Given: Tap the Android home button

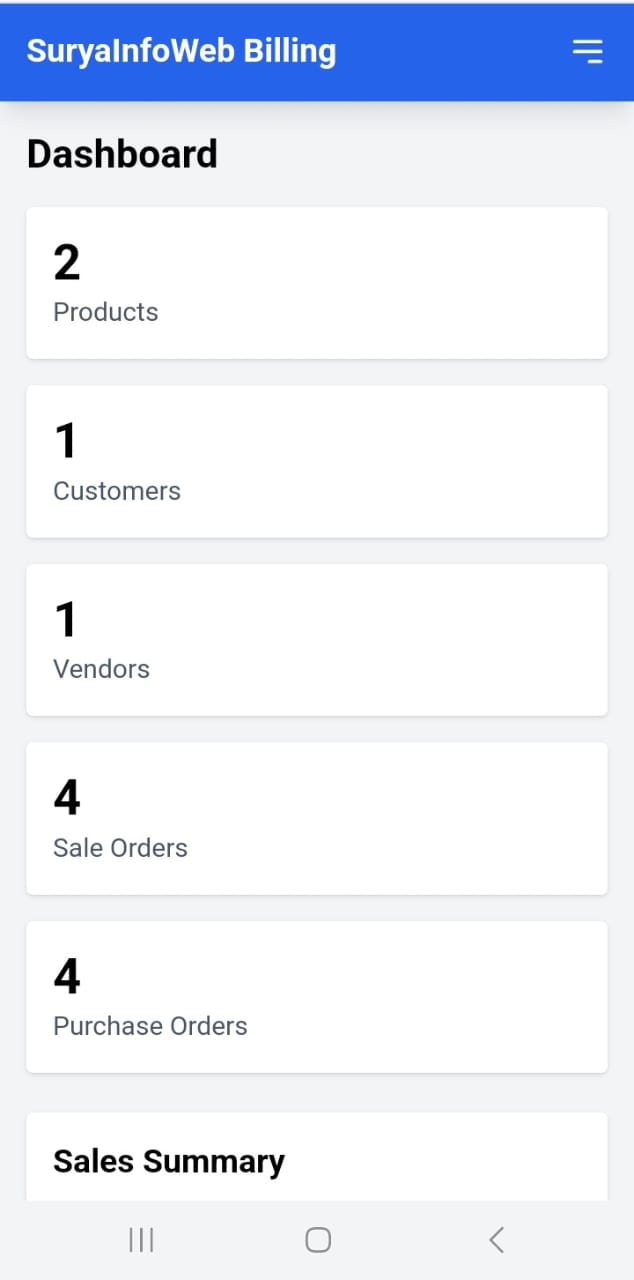Looking at the screenshot, I should coord(317,1239).
